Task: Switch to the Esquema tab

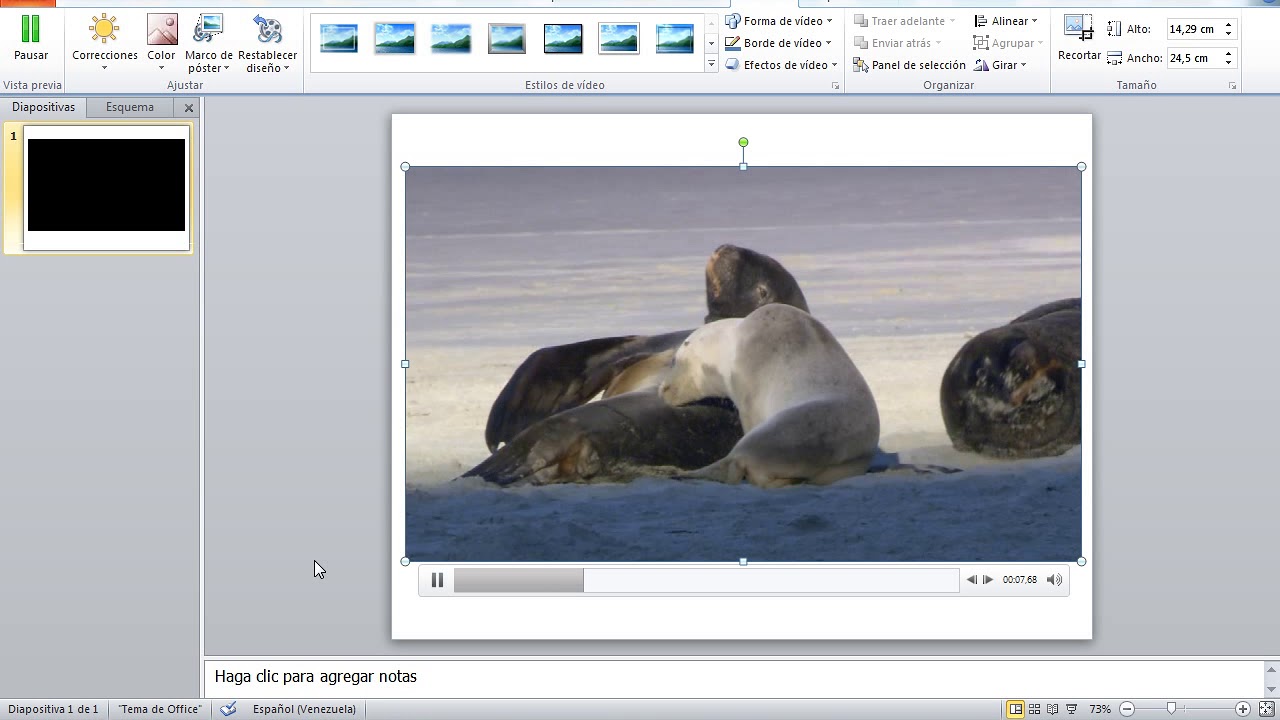Action: click(x=130, y=107)
